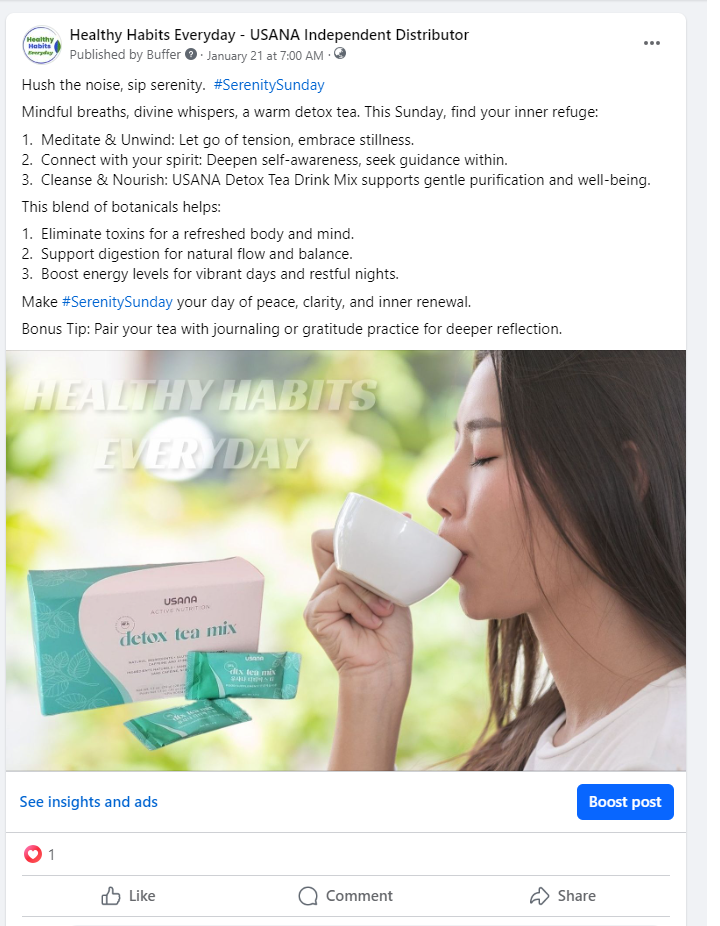720x926 pixels.
Task: Click the first #SerenitySunday hashtag
Action: coord(269,85)
